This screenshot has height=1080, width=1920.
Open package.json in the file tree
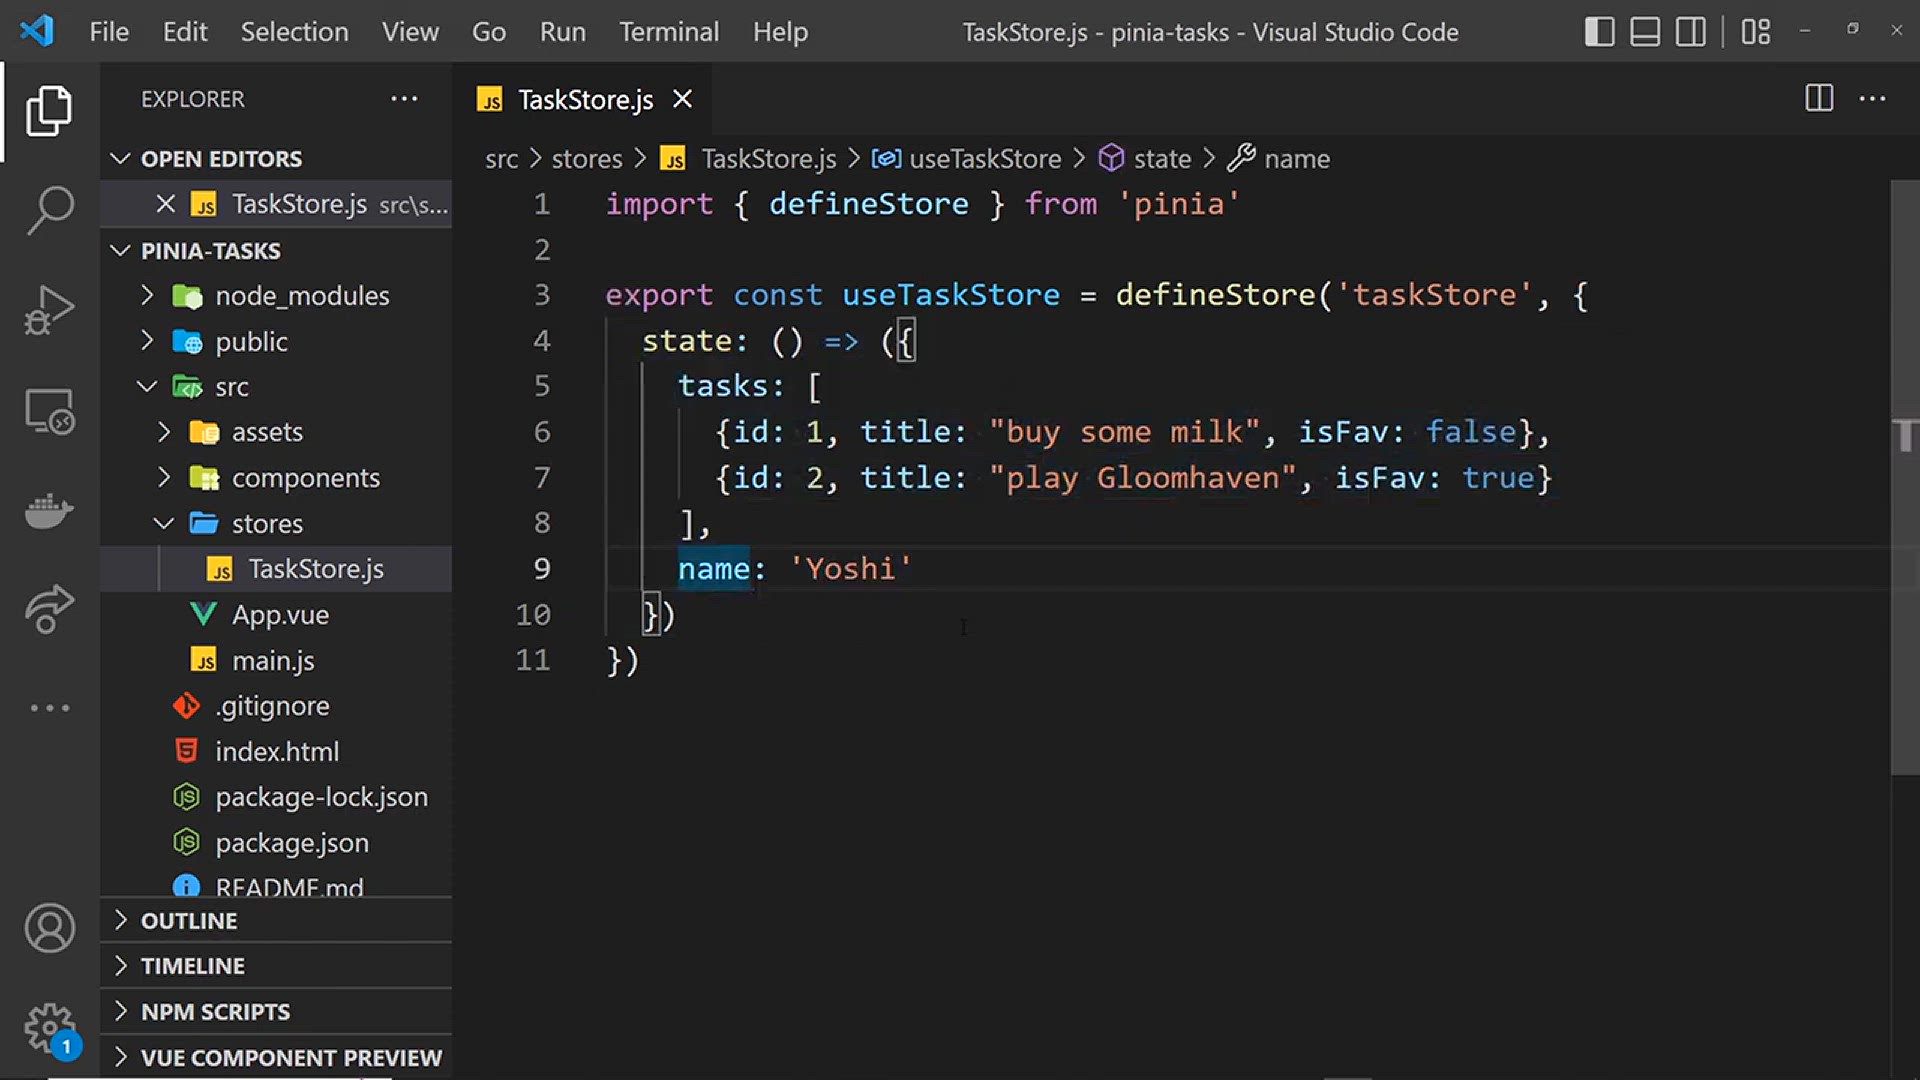[x=276, y=843]
